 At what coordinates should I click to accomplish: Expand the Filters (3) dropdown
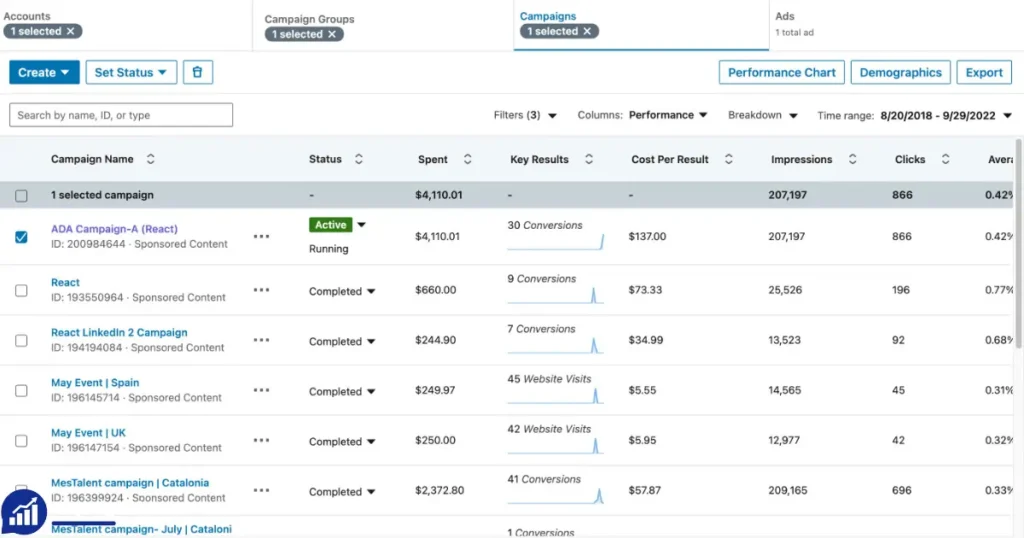[525, 116]
